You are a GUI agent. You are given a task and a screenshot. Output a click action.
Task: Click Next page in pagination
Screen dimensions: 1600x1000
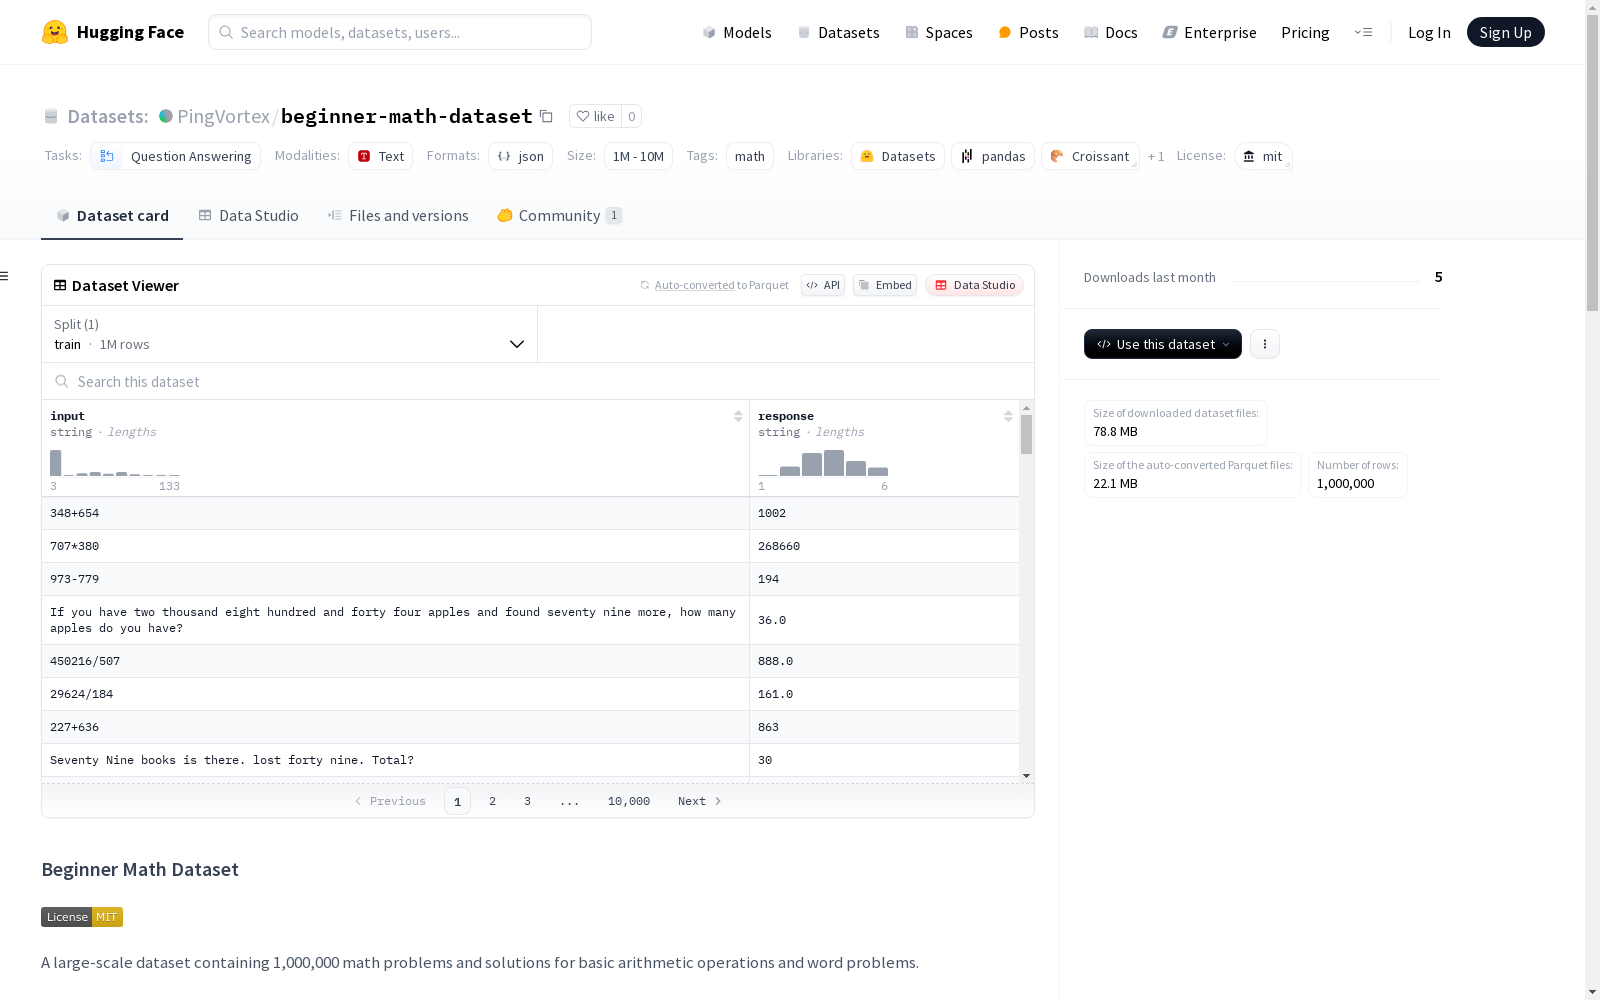coord(699,801)
